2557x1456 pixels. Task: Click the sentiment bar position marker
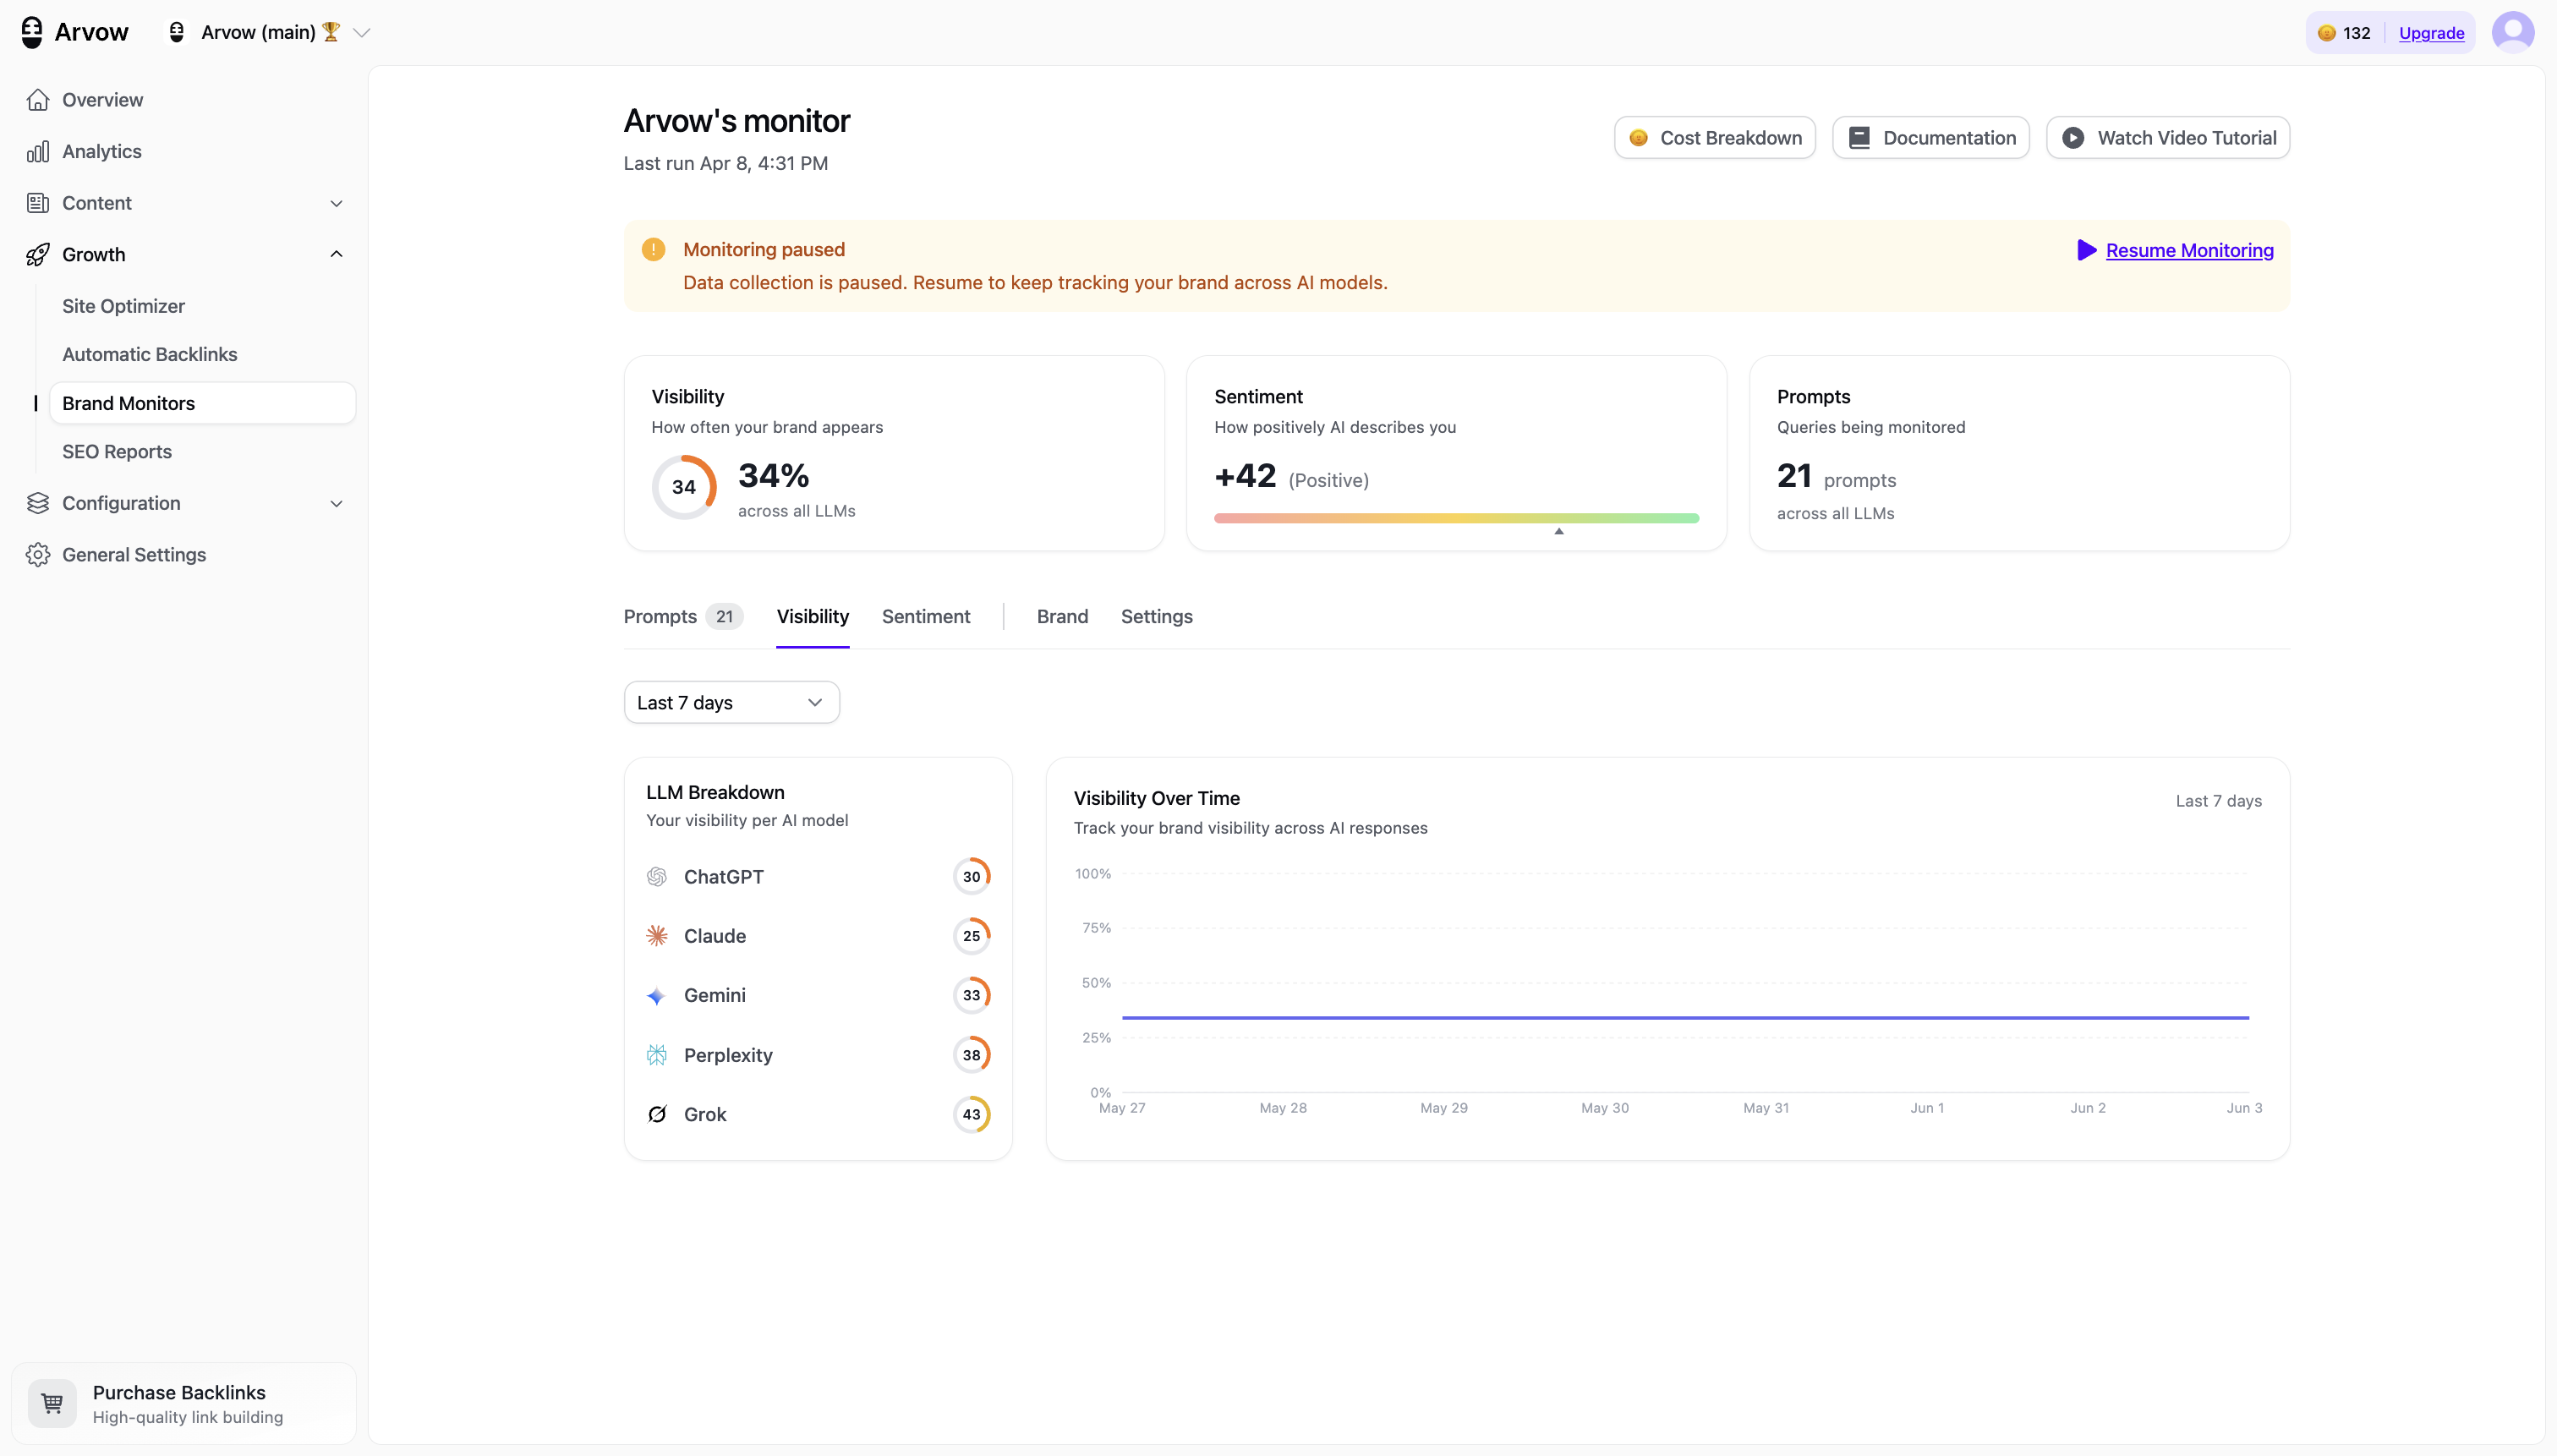pos(1558,531)
